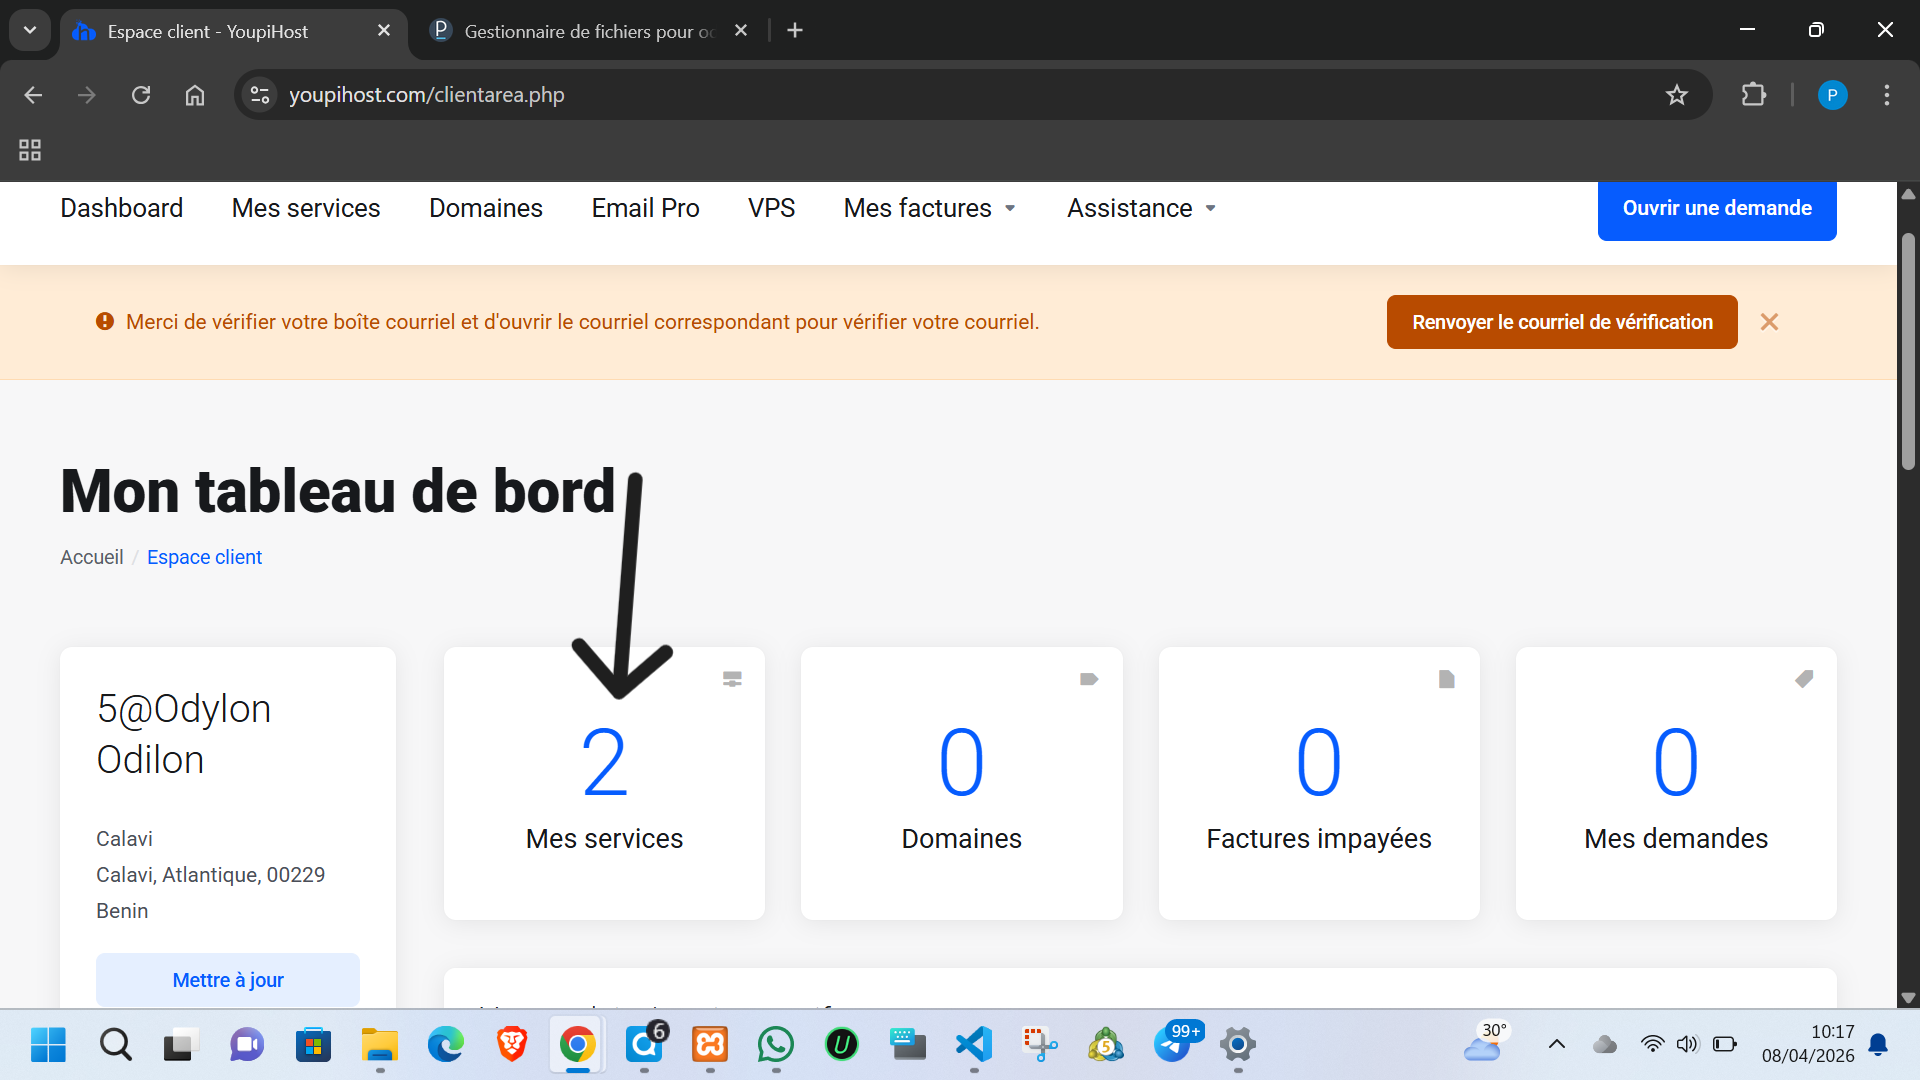Click the Ouvrir une demande button

click(1716, 209)
